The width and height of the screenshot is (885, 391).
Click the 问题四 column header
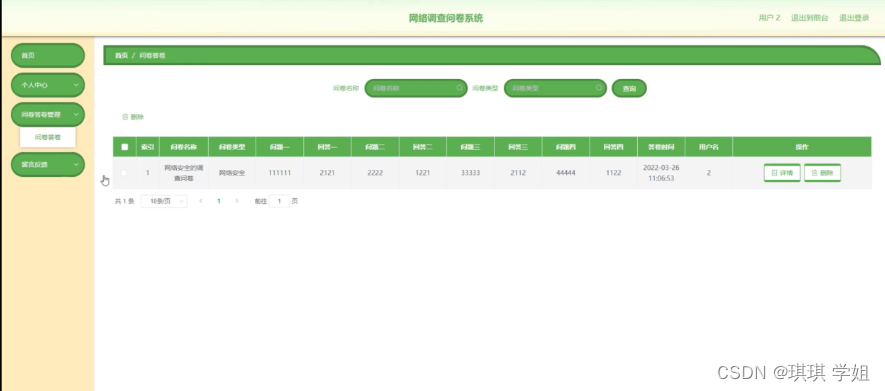[566, 147]
